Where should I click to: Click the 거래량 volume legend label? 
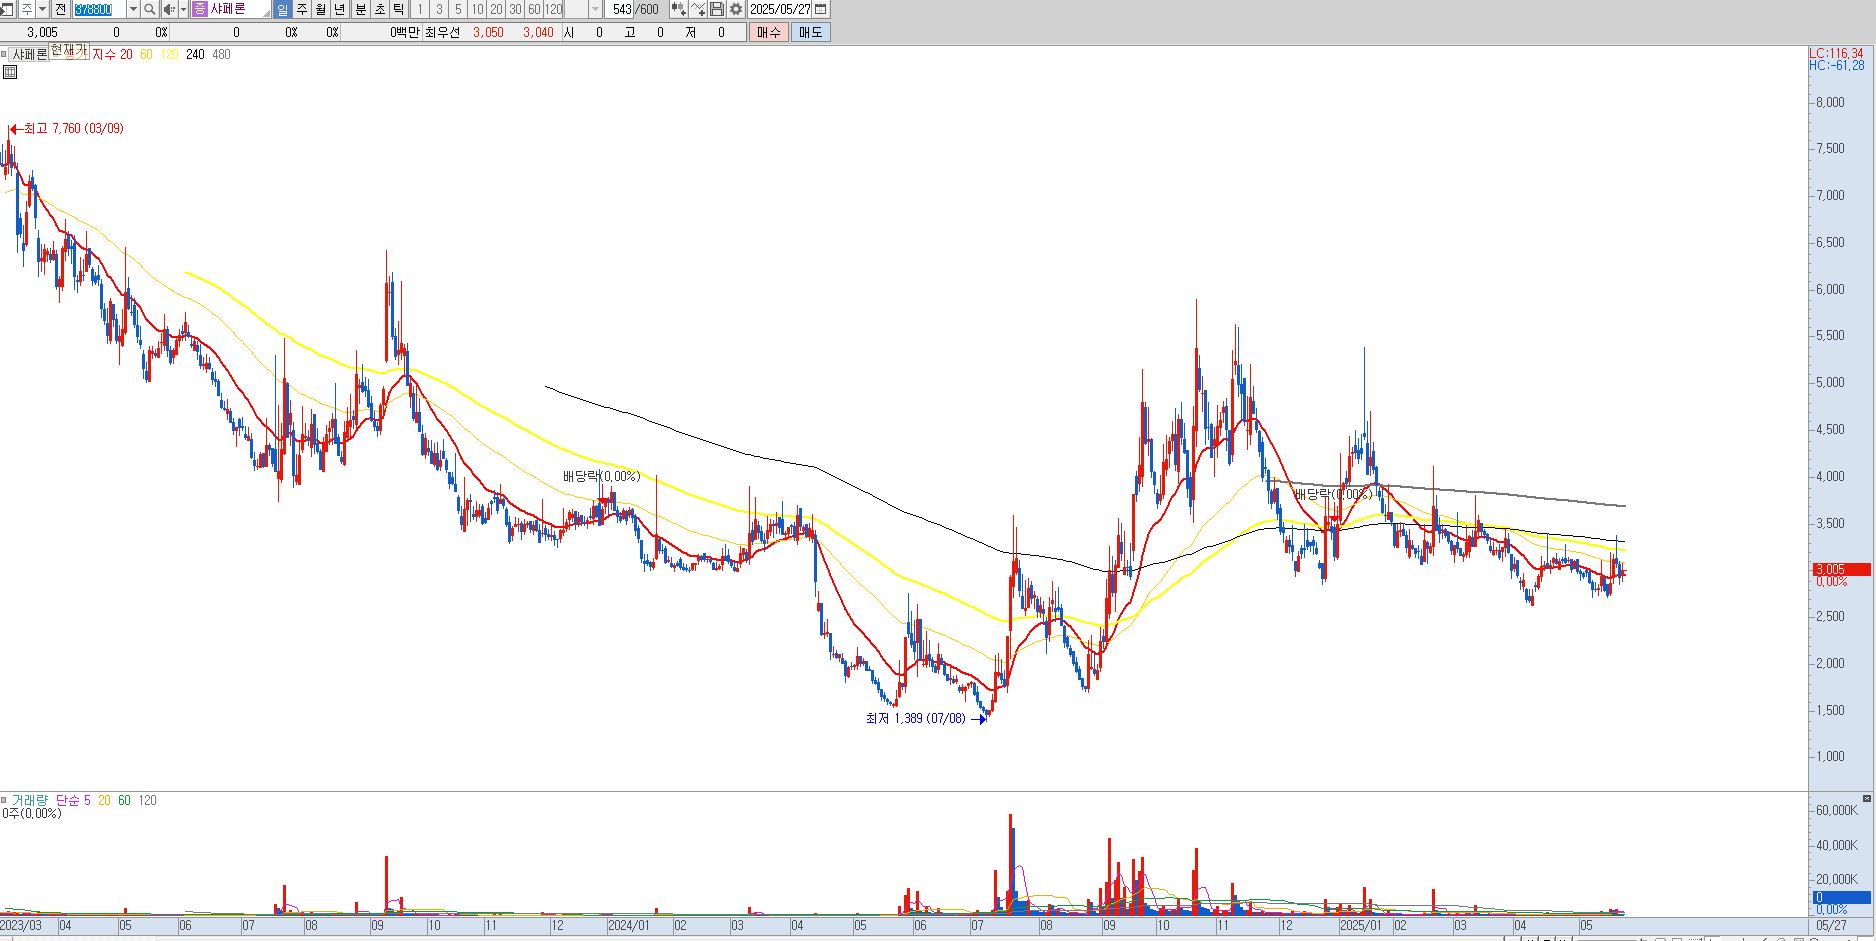coord(30,800)
